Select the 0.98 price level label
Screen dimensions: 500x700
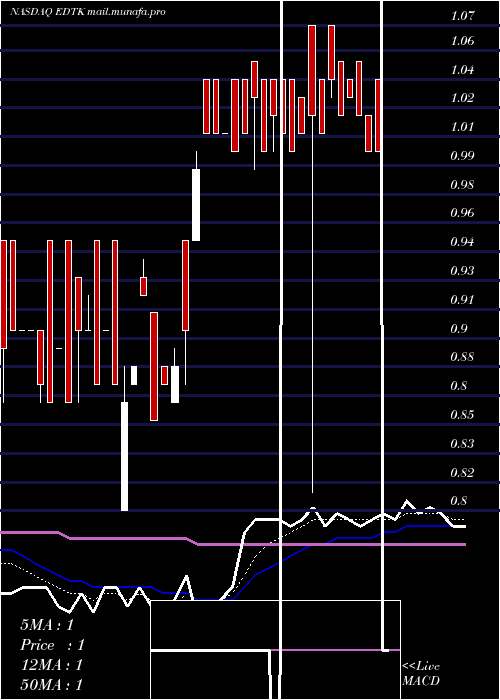(x=462, y=185)
